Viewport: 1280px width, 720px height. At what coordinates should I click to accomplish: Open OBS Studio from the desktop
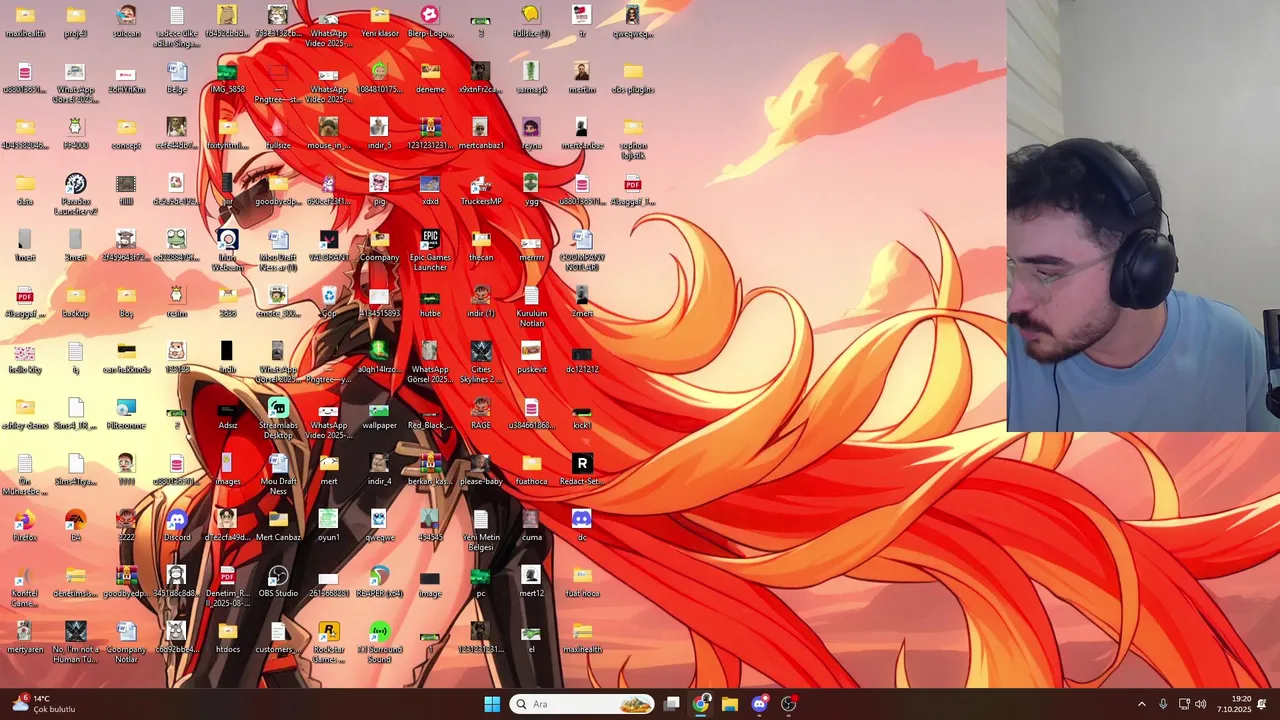(x=278, y=581)
